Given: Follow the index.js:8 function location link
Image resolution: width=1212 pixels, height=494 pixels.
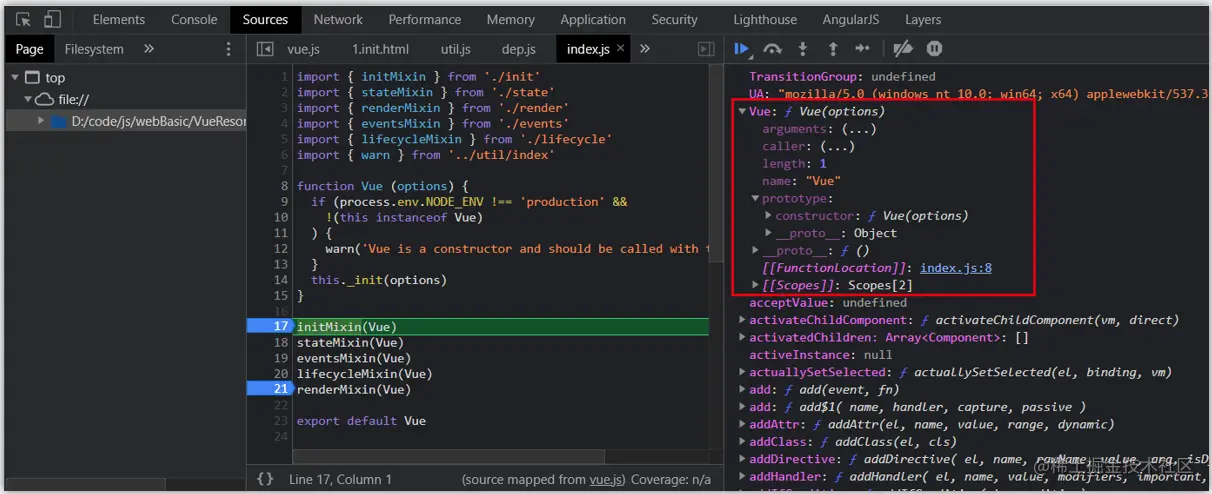Looking at the screenshot, I should coord(956,268).
